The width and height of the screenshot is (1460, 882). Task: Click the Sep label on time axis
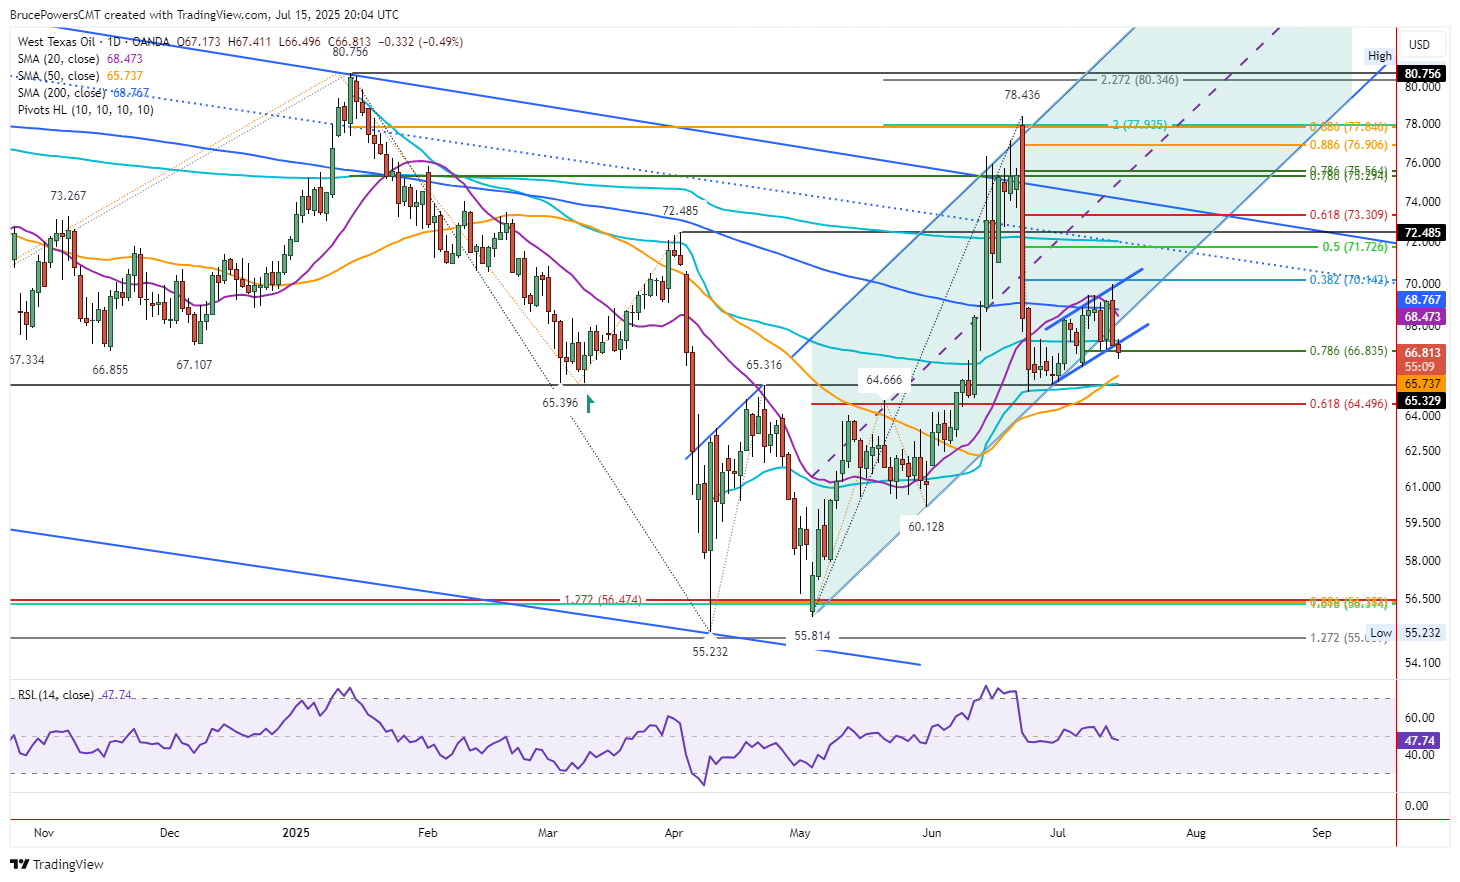(x=1322, y=832)
